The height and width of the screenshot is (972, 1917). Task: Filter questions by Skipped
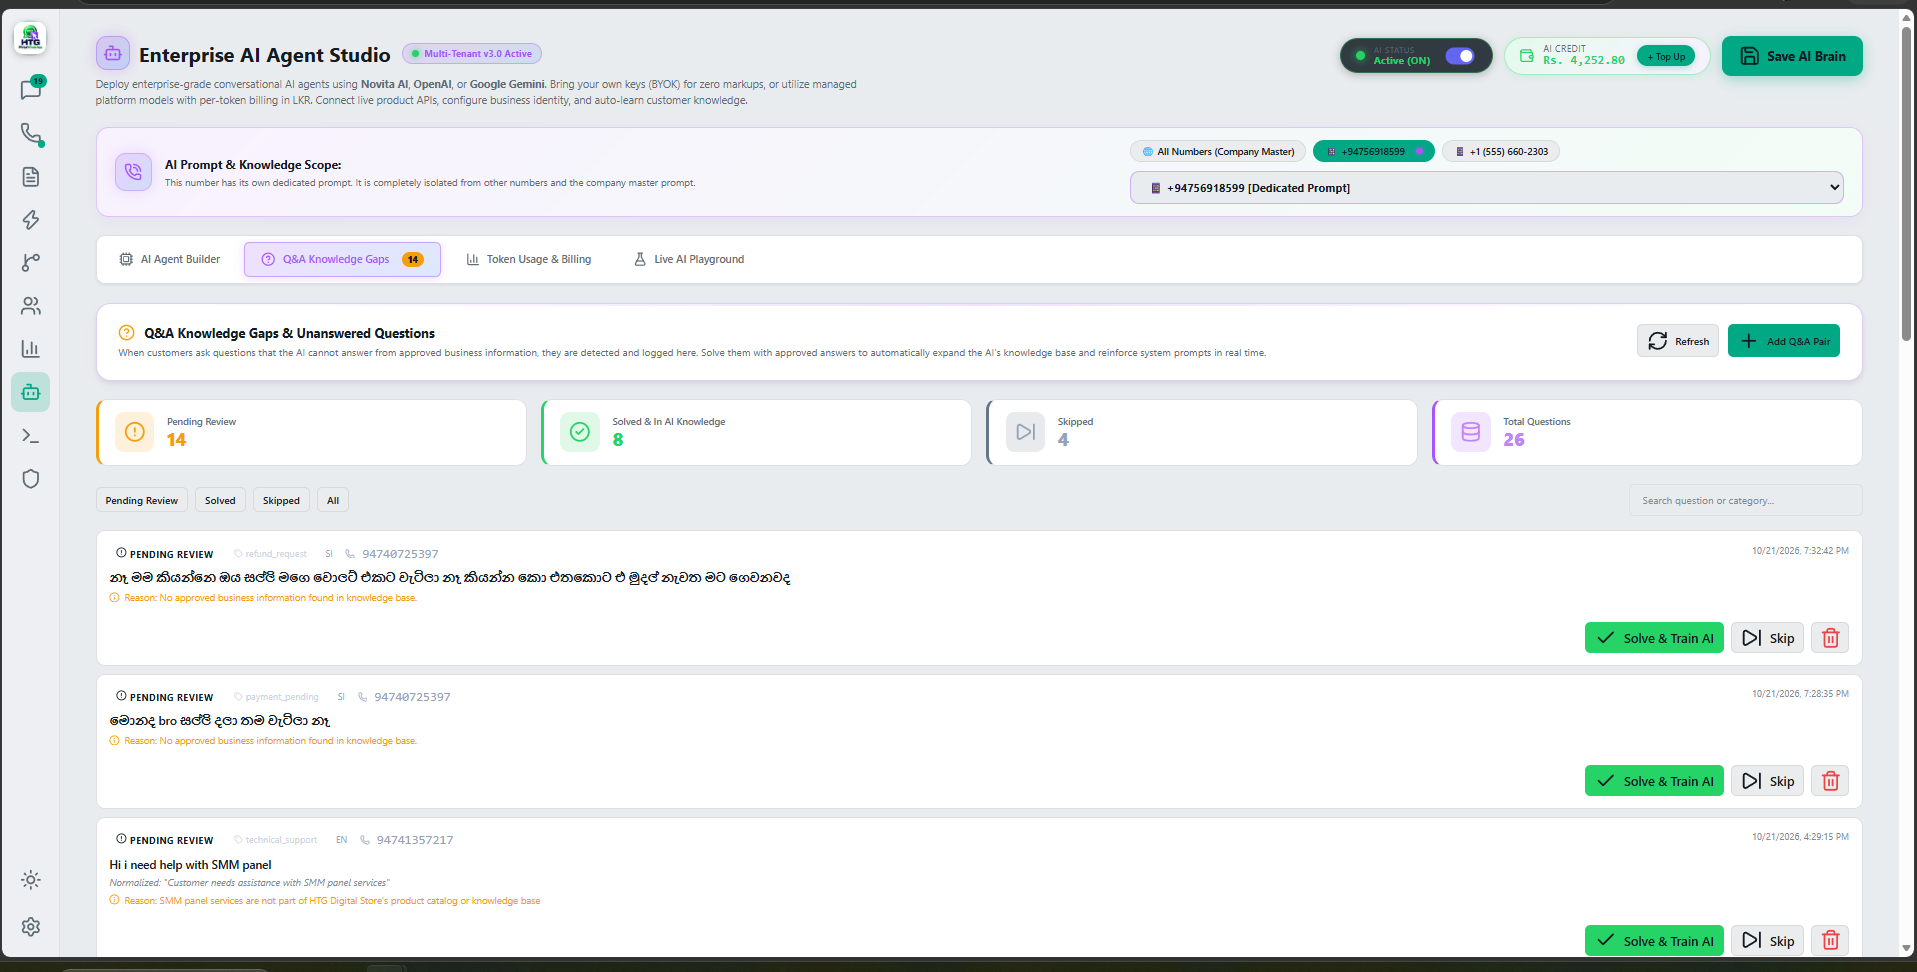coord(281,501)
